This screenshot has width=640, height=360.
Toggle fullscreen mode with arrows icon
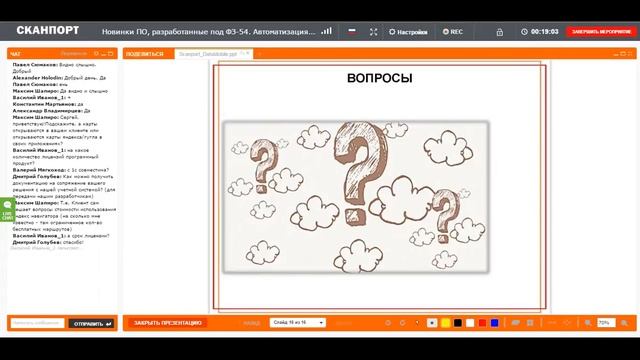coord(373,31)
